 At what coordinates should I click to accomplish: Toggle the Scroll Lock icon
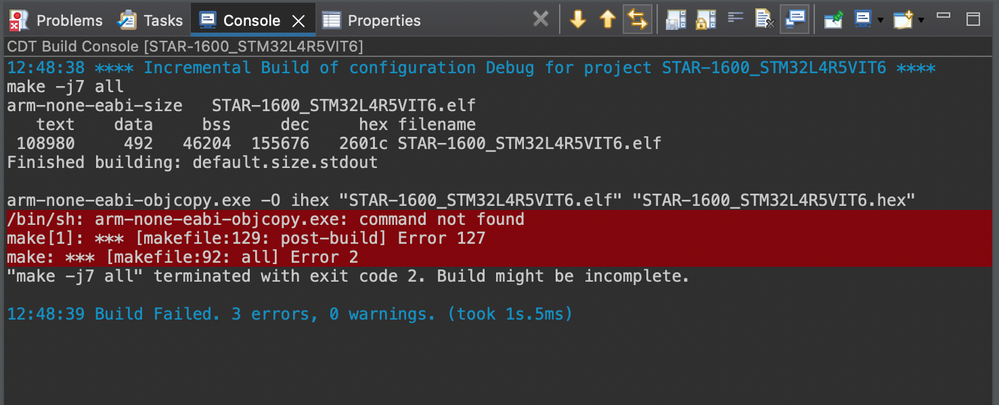pyautogui.click(x=705, y=20)
